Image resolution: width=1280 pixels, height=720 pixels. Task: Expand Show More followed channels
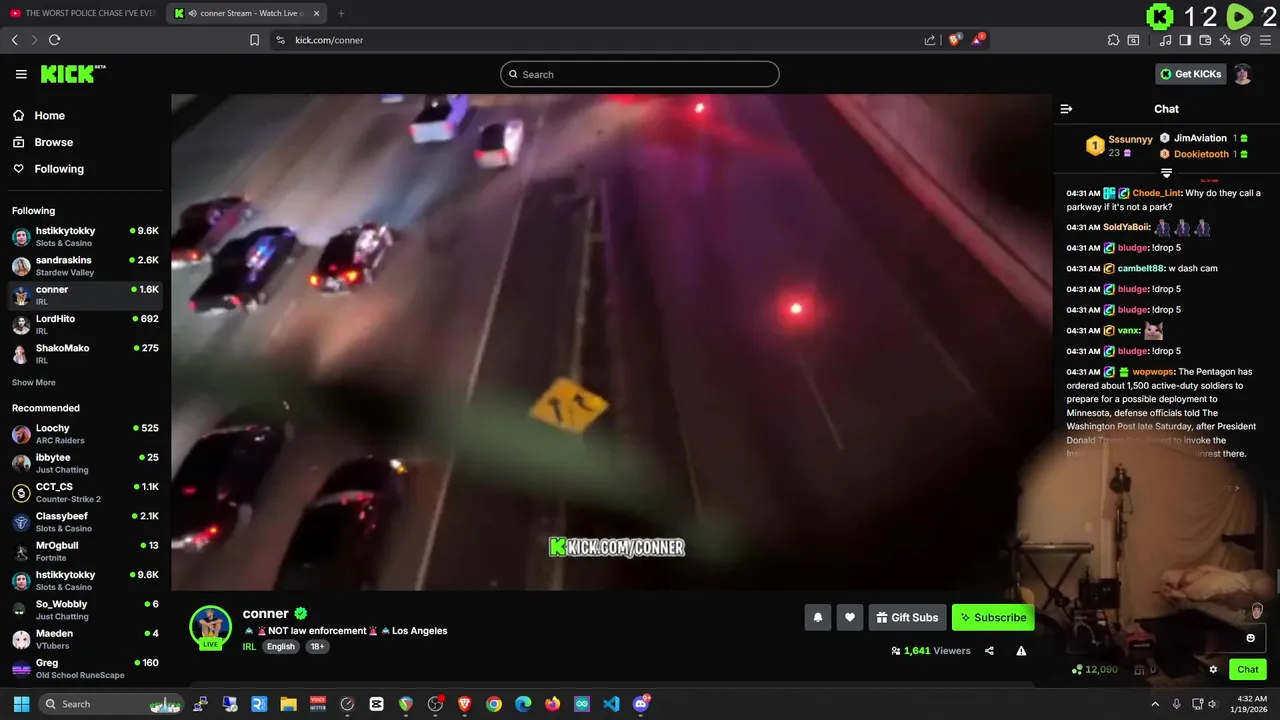pyautogui.click(x=34, y=382)
